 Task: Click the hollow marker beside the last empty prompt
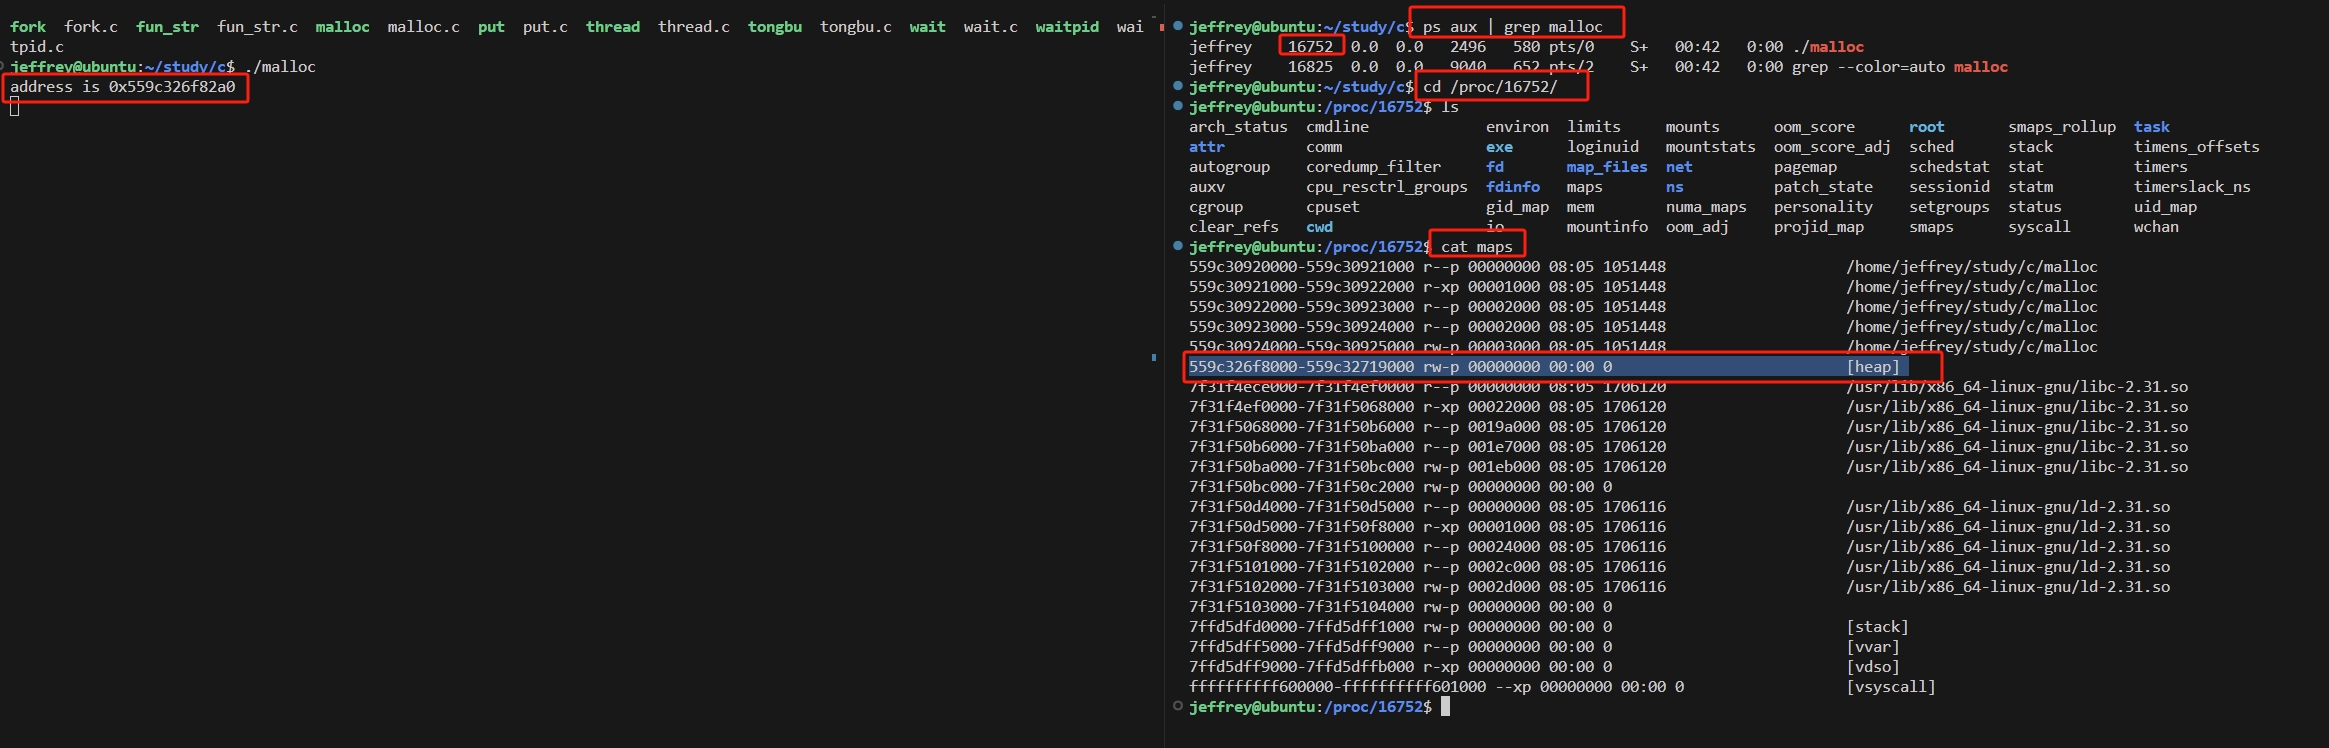click(1178, 706)
